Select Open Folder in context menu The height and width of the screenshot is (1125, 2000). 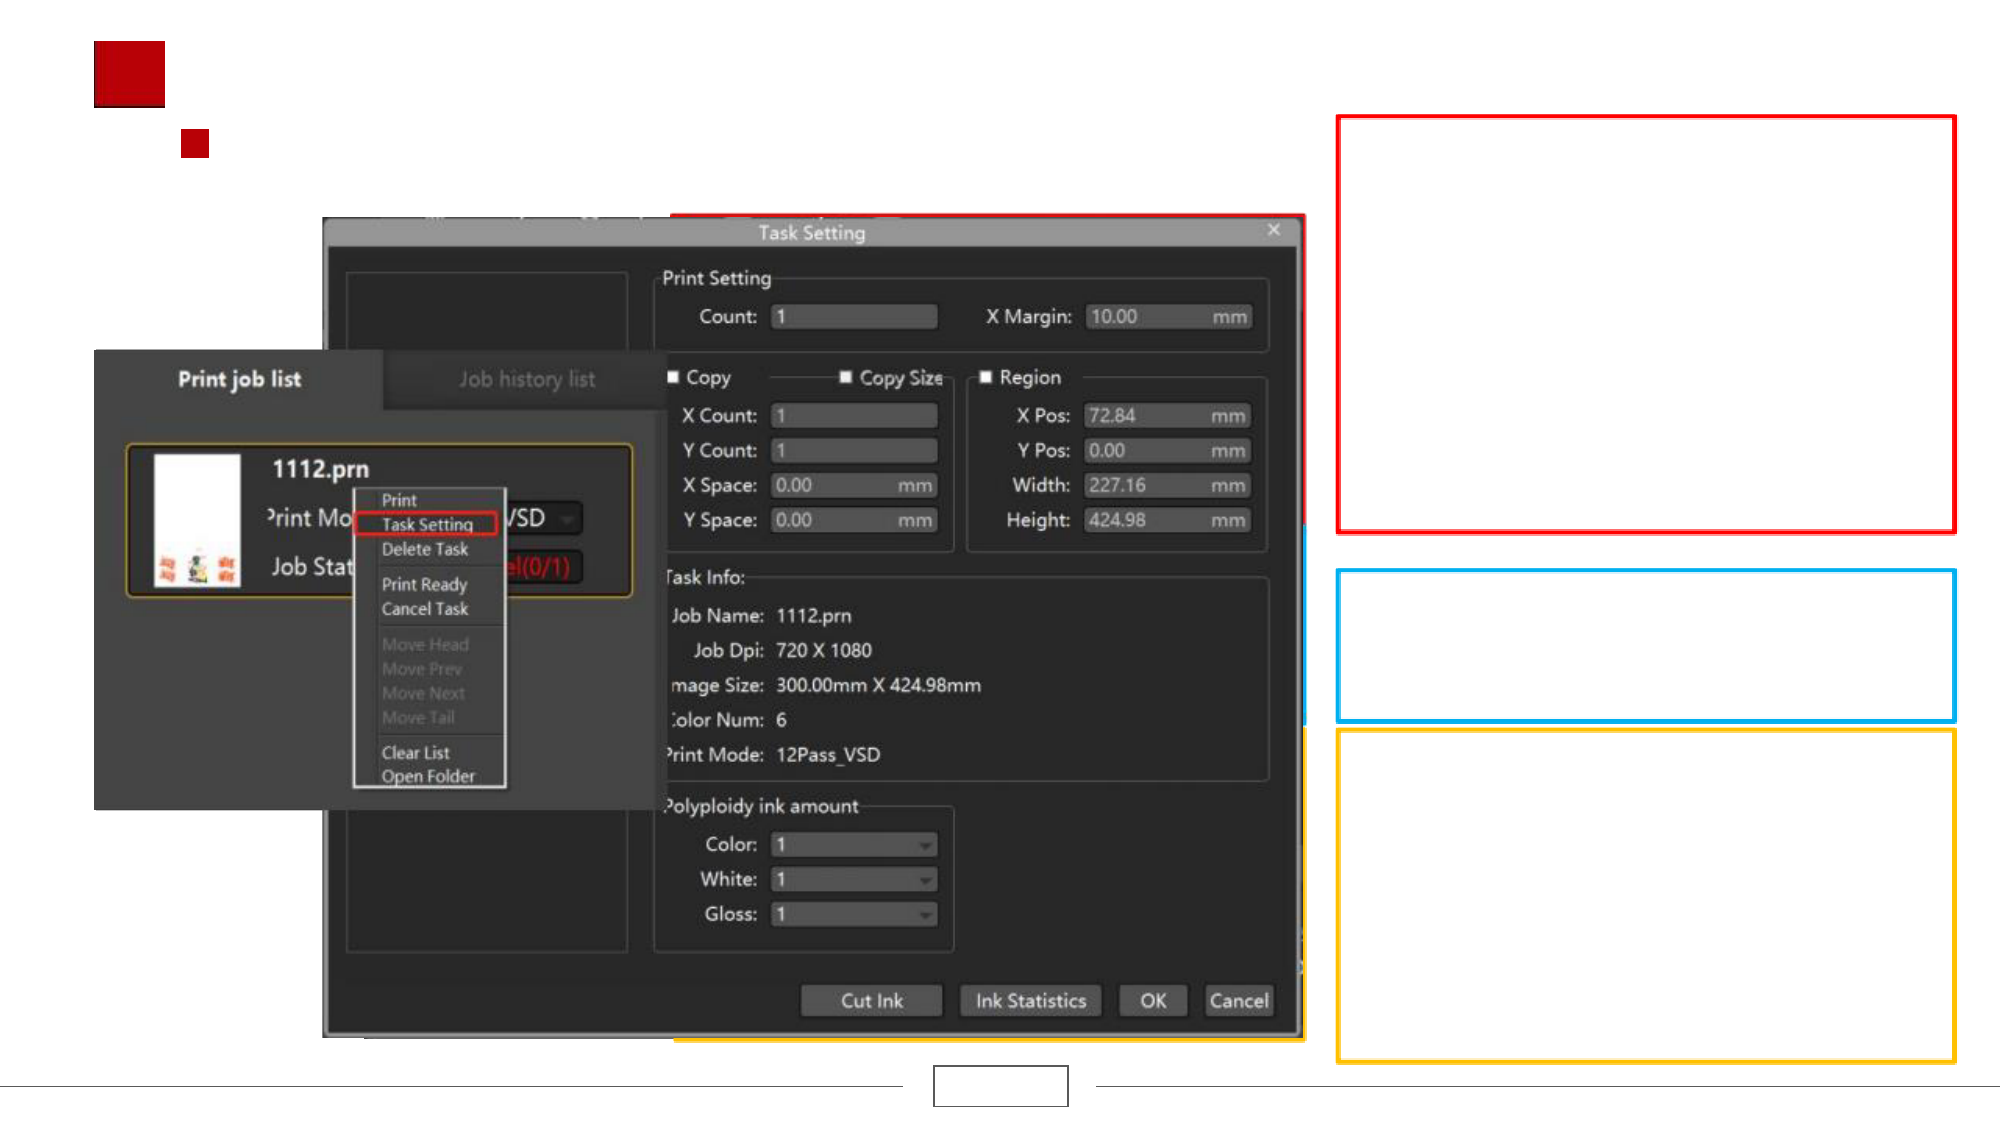point(428,776)
